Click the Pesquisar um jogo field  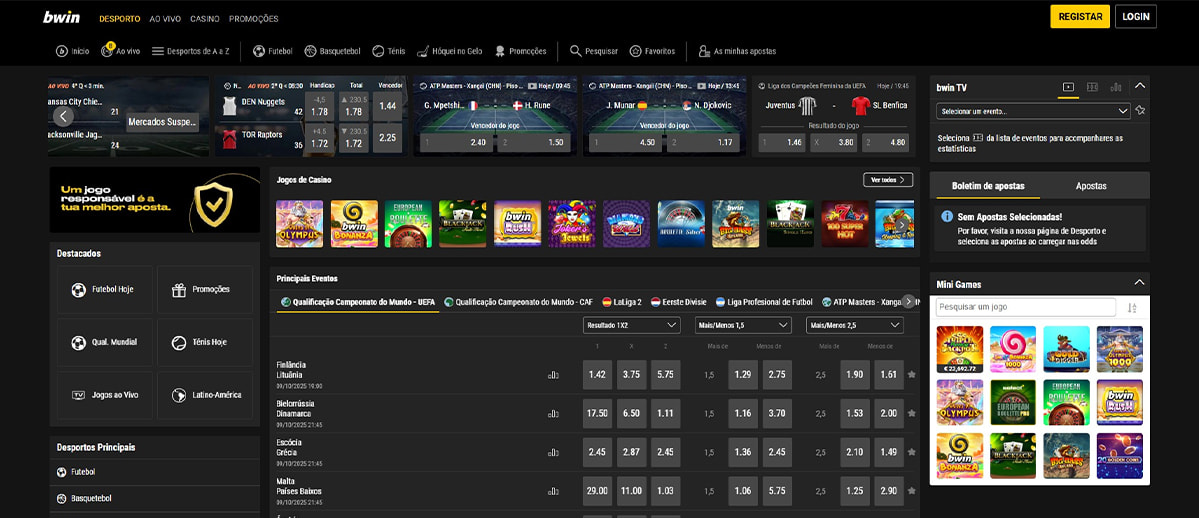[1025, 308]
